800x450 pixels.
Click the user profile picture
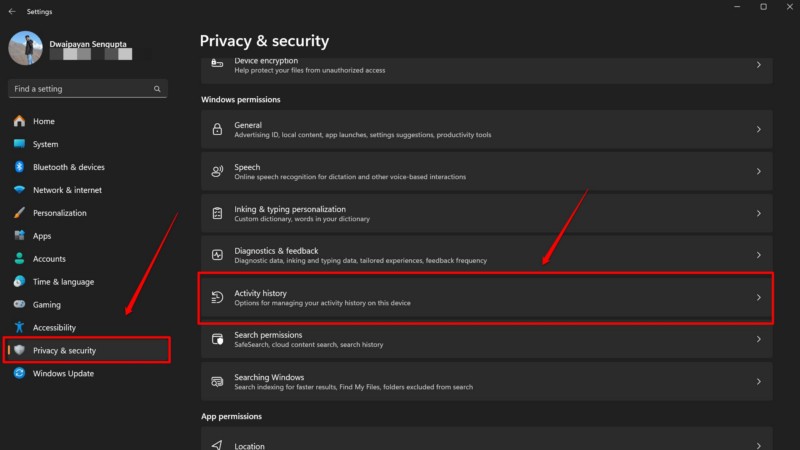24,47
